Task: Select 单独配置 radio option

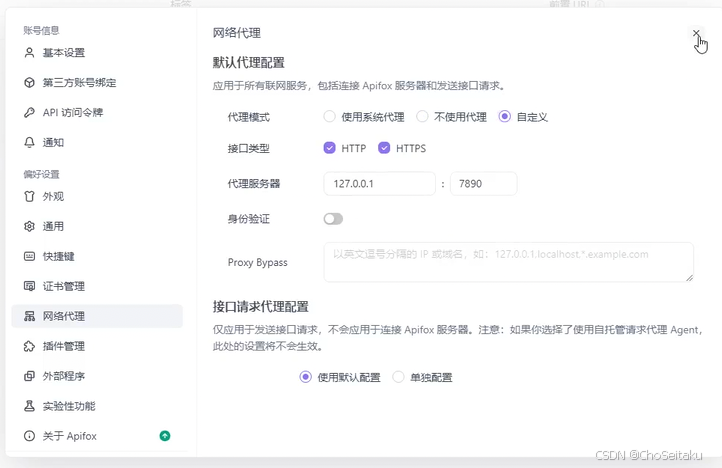Action: point(398,377)
